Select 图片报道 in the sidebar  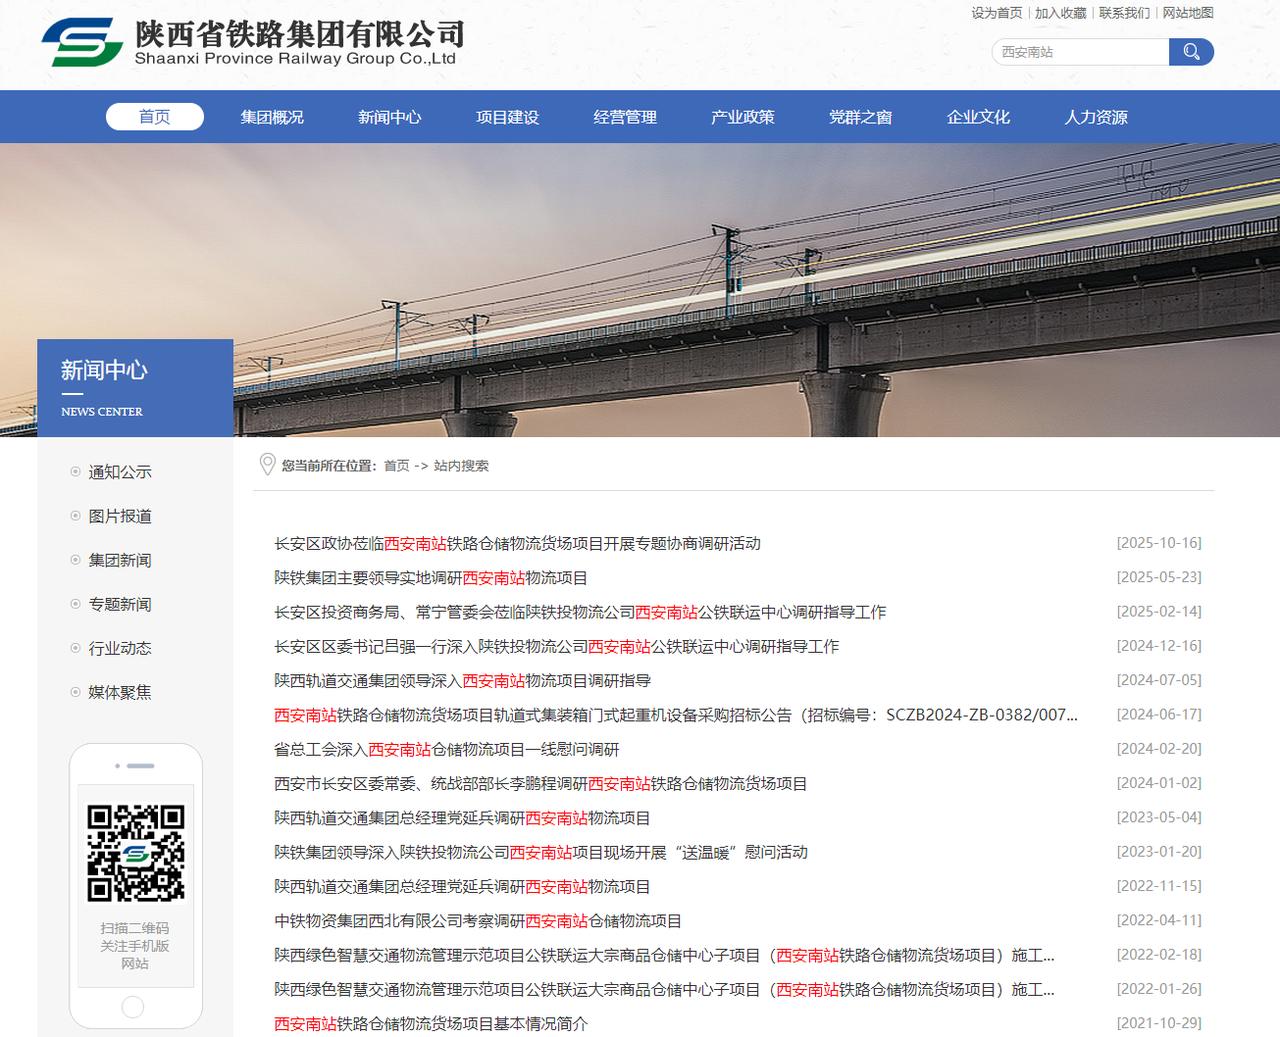click(x=120, y=516)
